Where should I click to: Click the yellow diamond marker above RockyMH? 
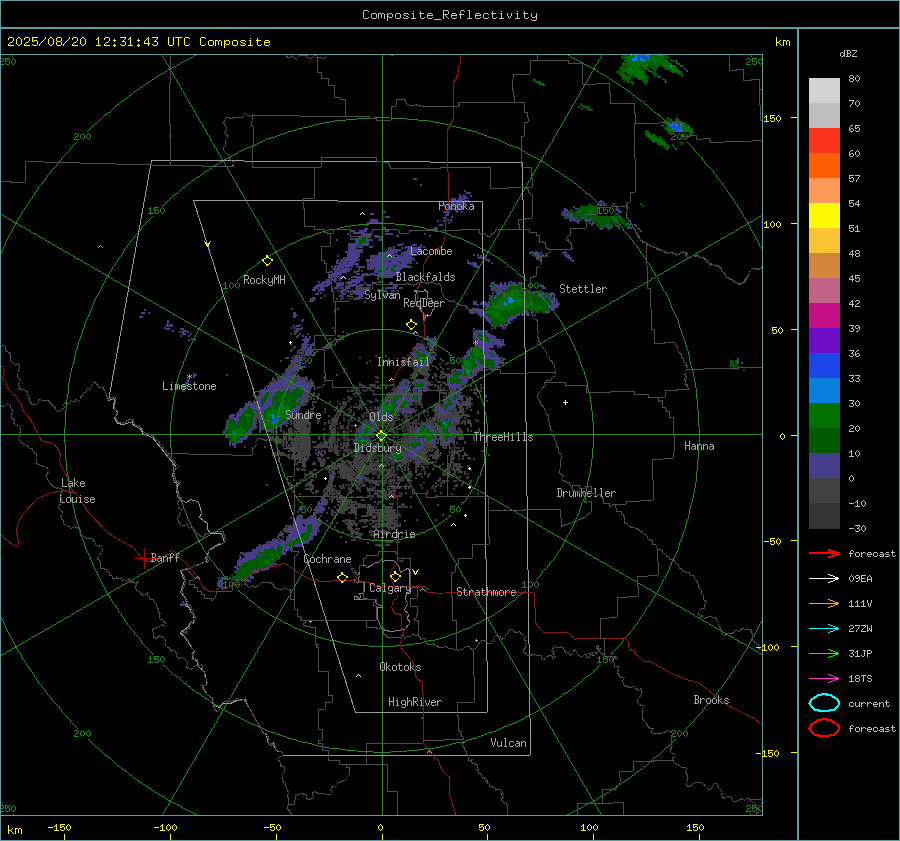267,261
